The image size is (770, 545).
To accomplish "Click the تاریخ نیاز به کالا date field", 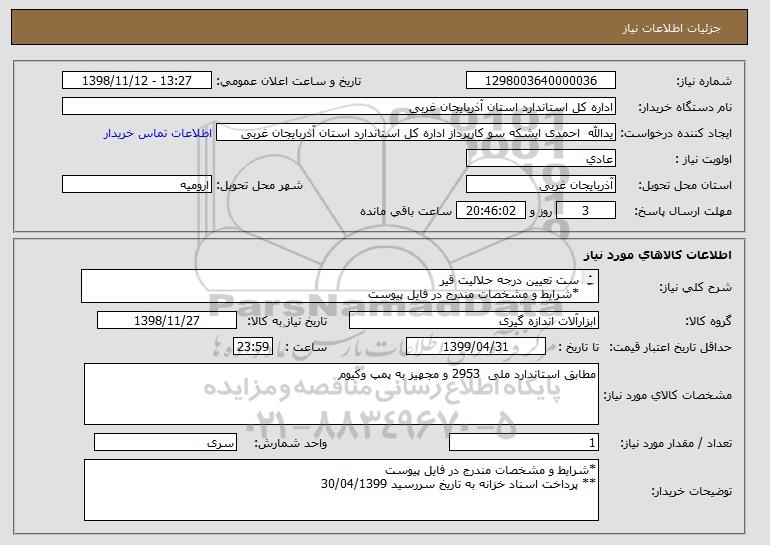I will pos(167,321).
